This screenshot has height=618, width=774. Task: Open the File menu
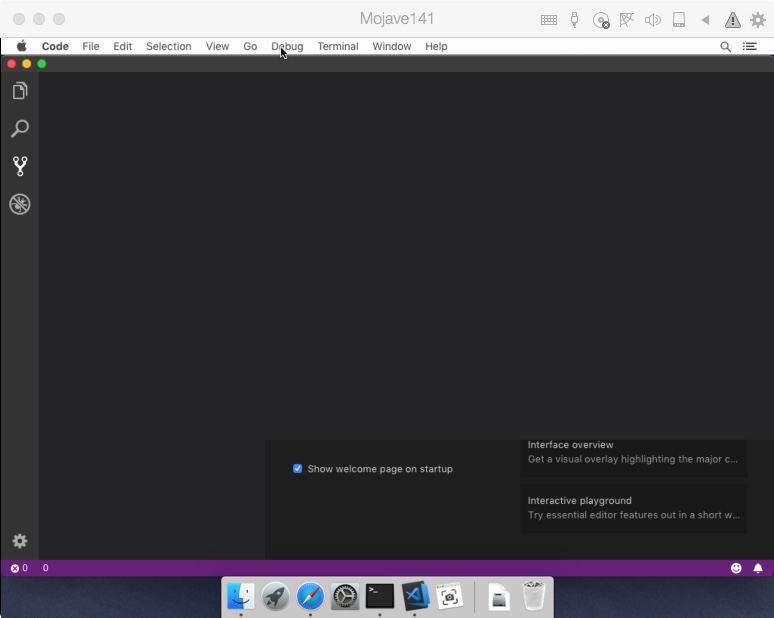point(91,46)
